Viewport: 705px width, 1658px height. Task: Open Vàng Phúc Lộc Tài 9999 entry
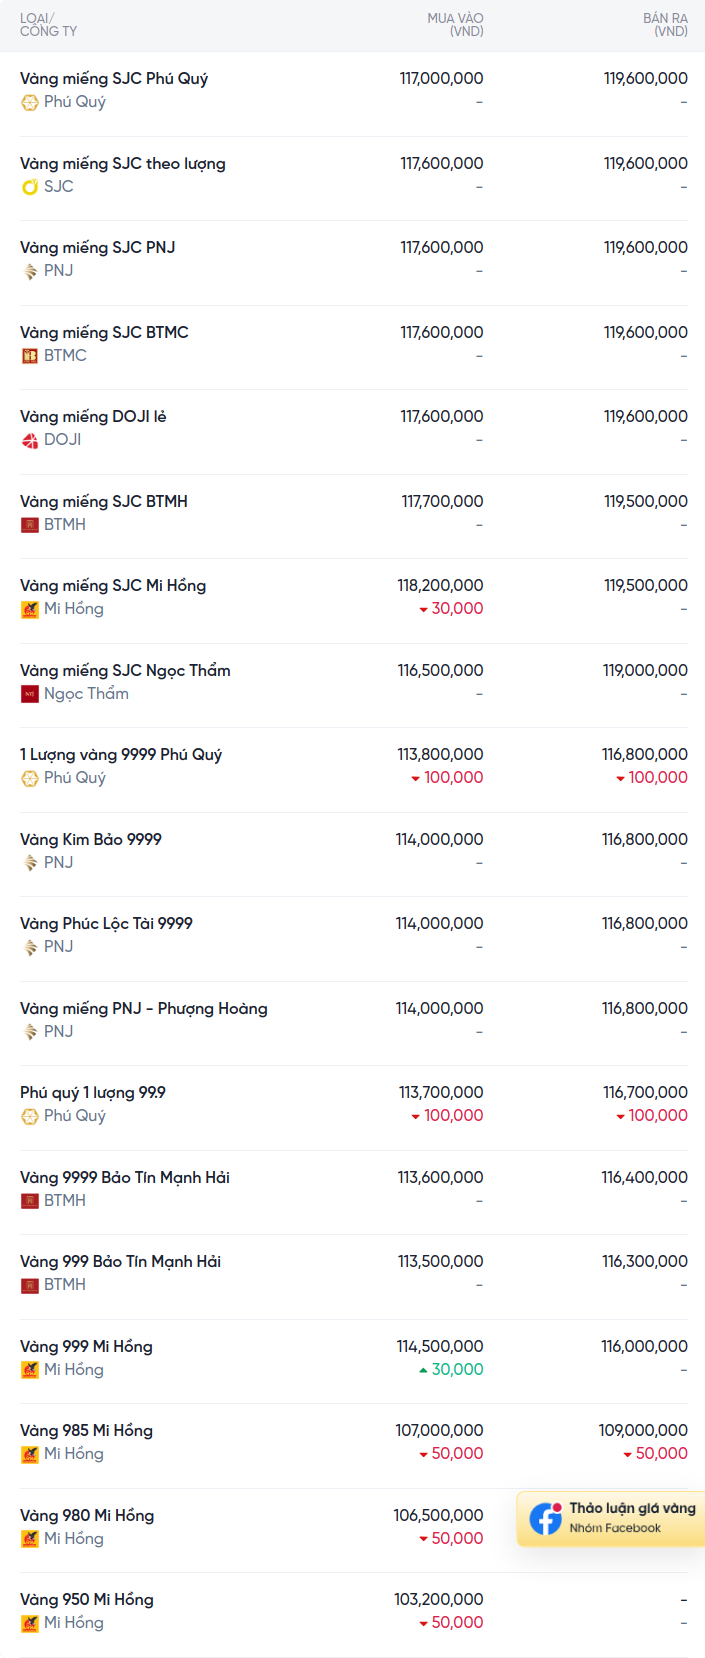click(x=106, y=923)
